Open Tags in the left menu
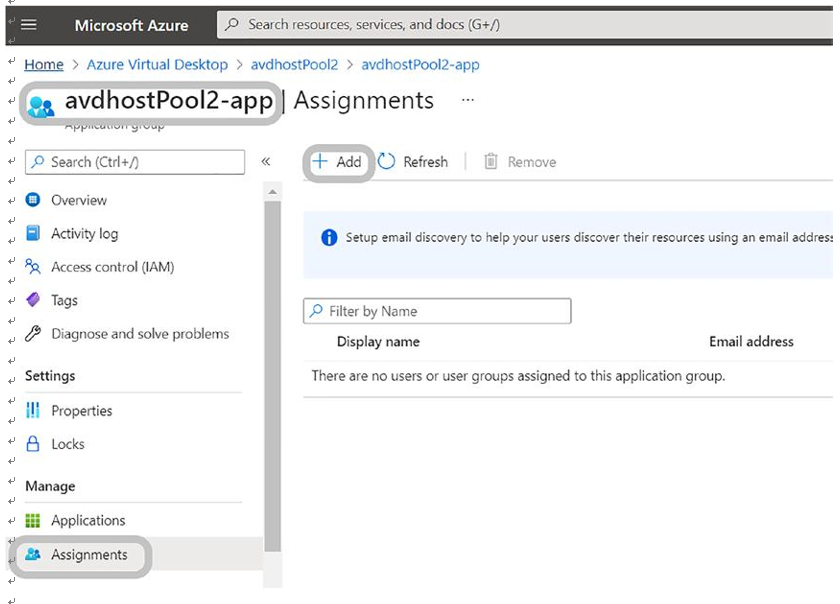The image size is (840, 604). pyautogui.click(x=64, y=300)
